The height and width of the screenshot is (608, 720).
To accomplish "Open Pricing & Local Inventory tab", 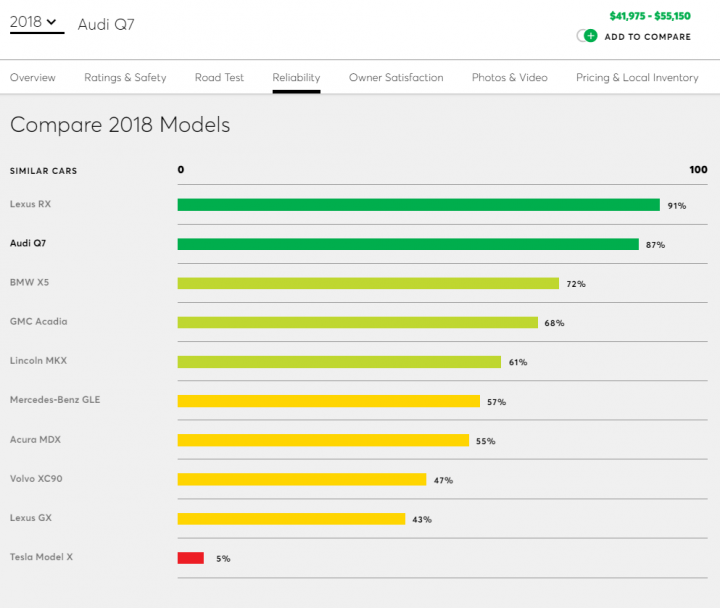I will tap(637, 78).
